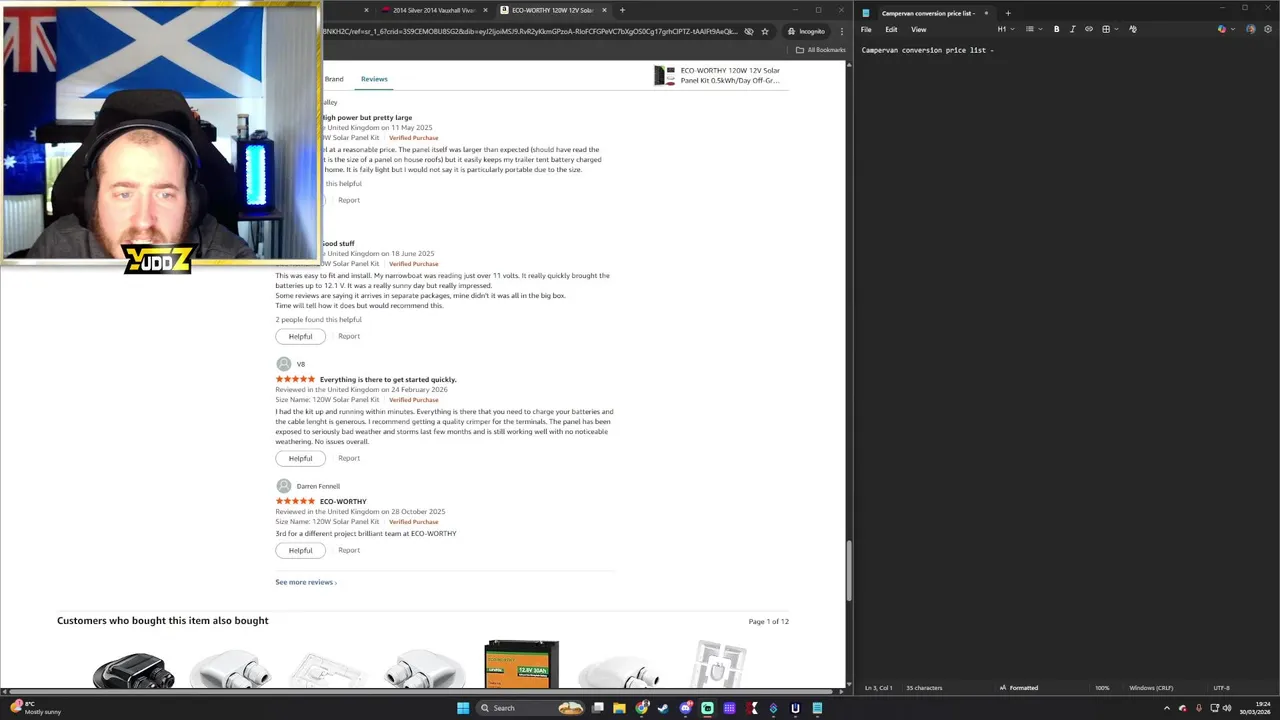Image resolution: width=1280 pixels, height=720 pixels.
Task: Open Discord from the taskbar
Action: [685, 708]
